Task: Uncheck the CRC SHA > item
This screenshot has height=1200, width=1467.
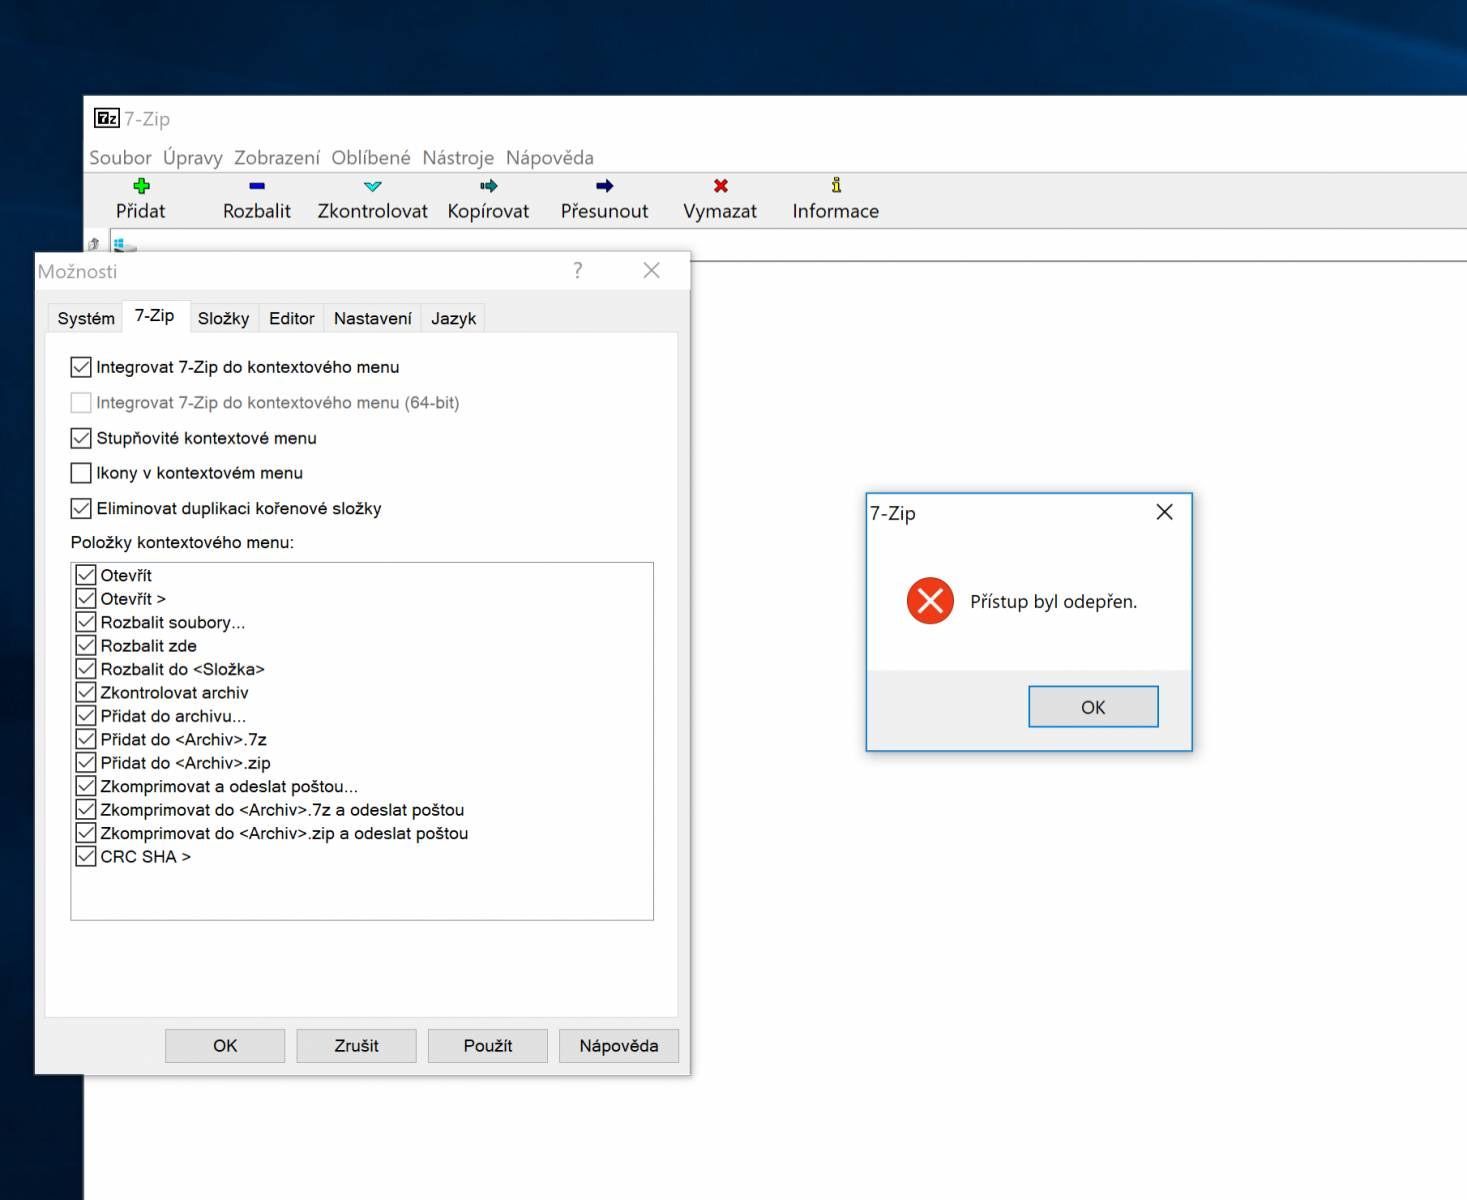Action: pos(86,857)
